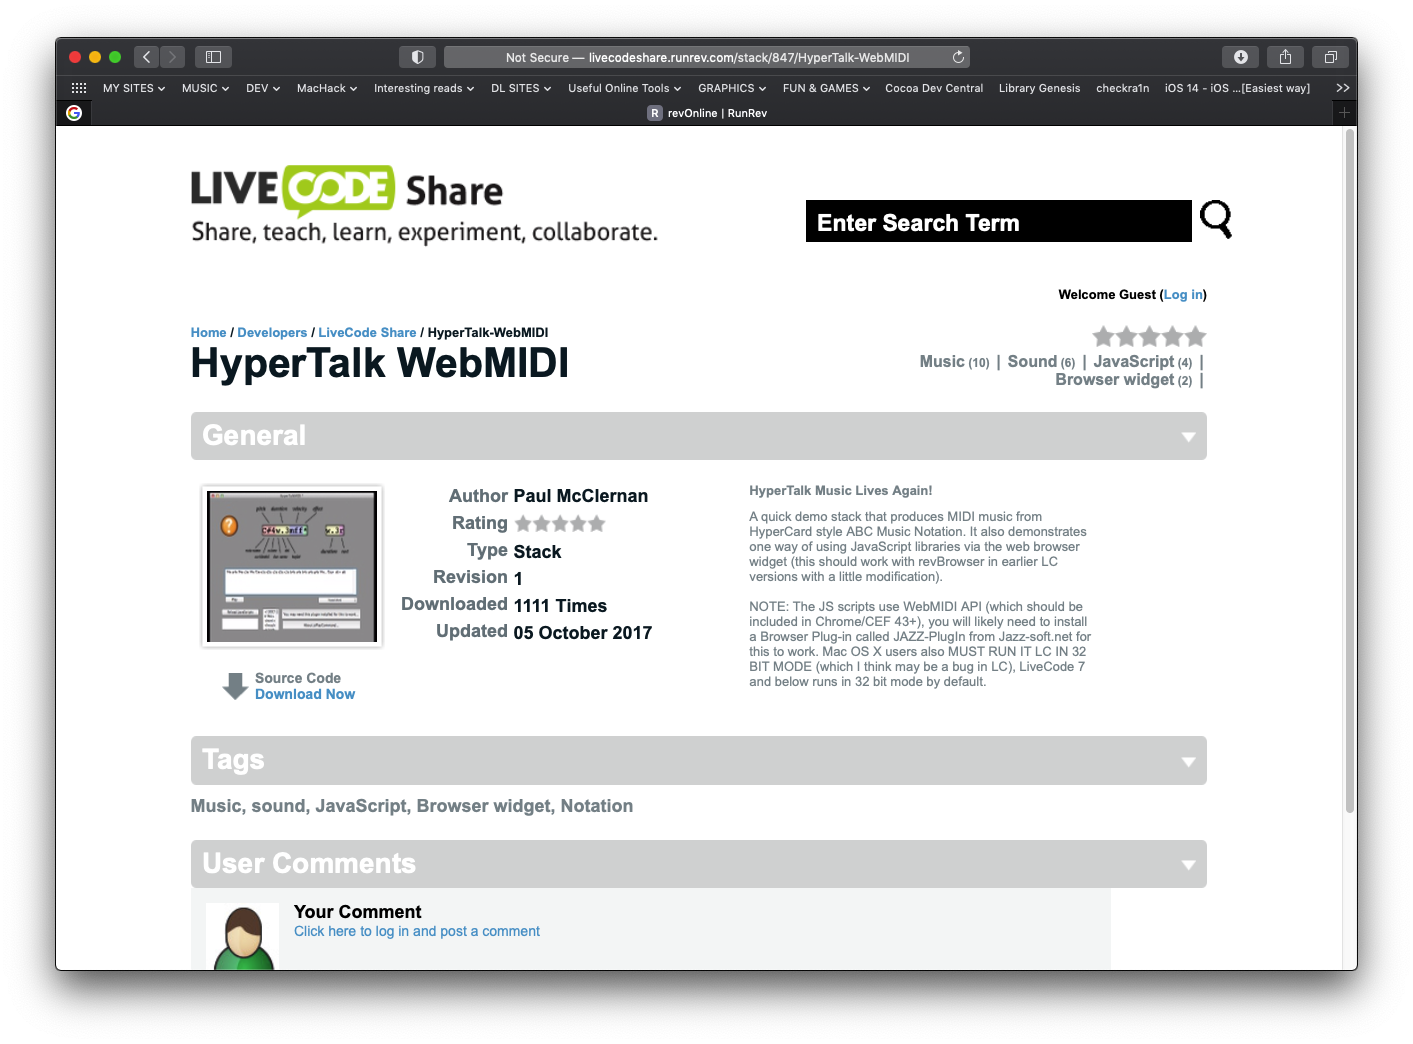
Task: Click the page vertical scrollbar
Action: pyautogui.click(x=1350, y=470)
